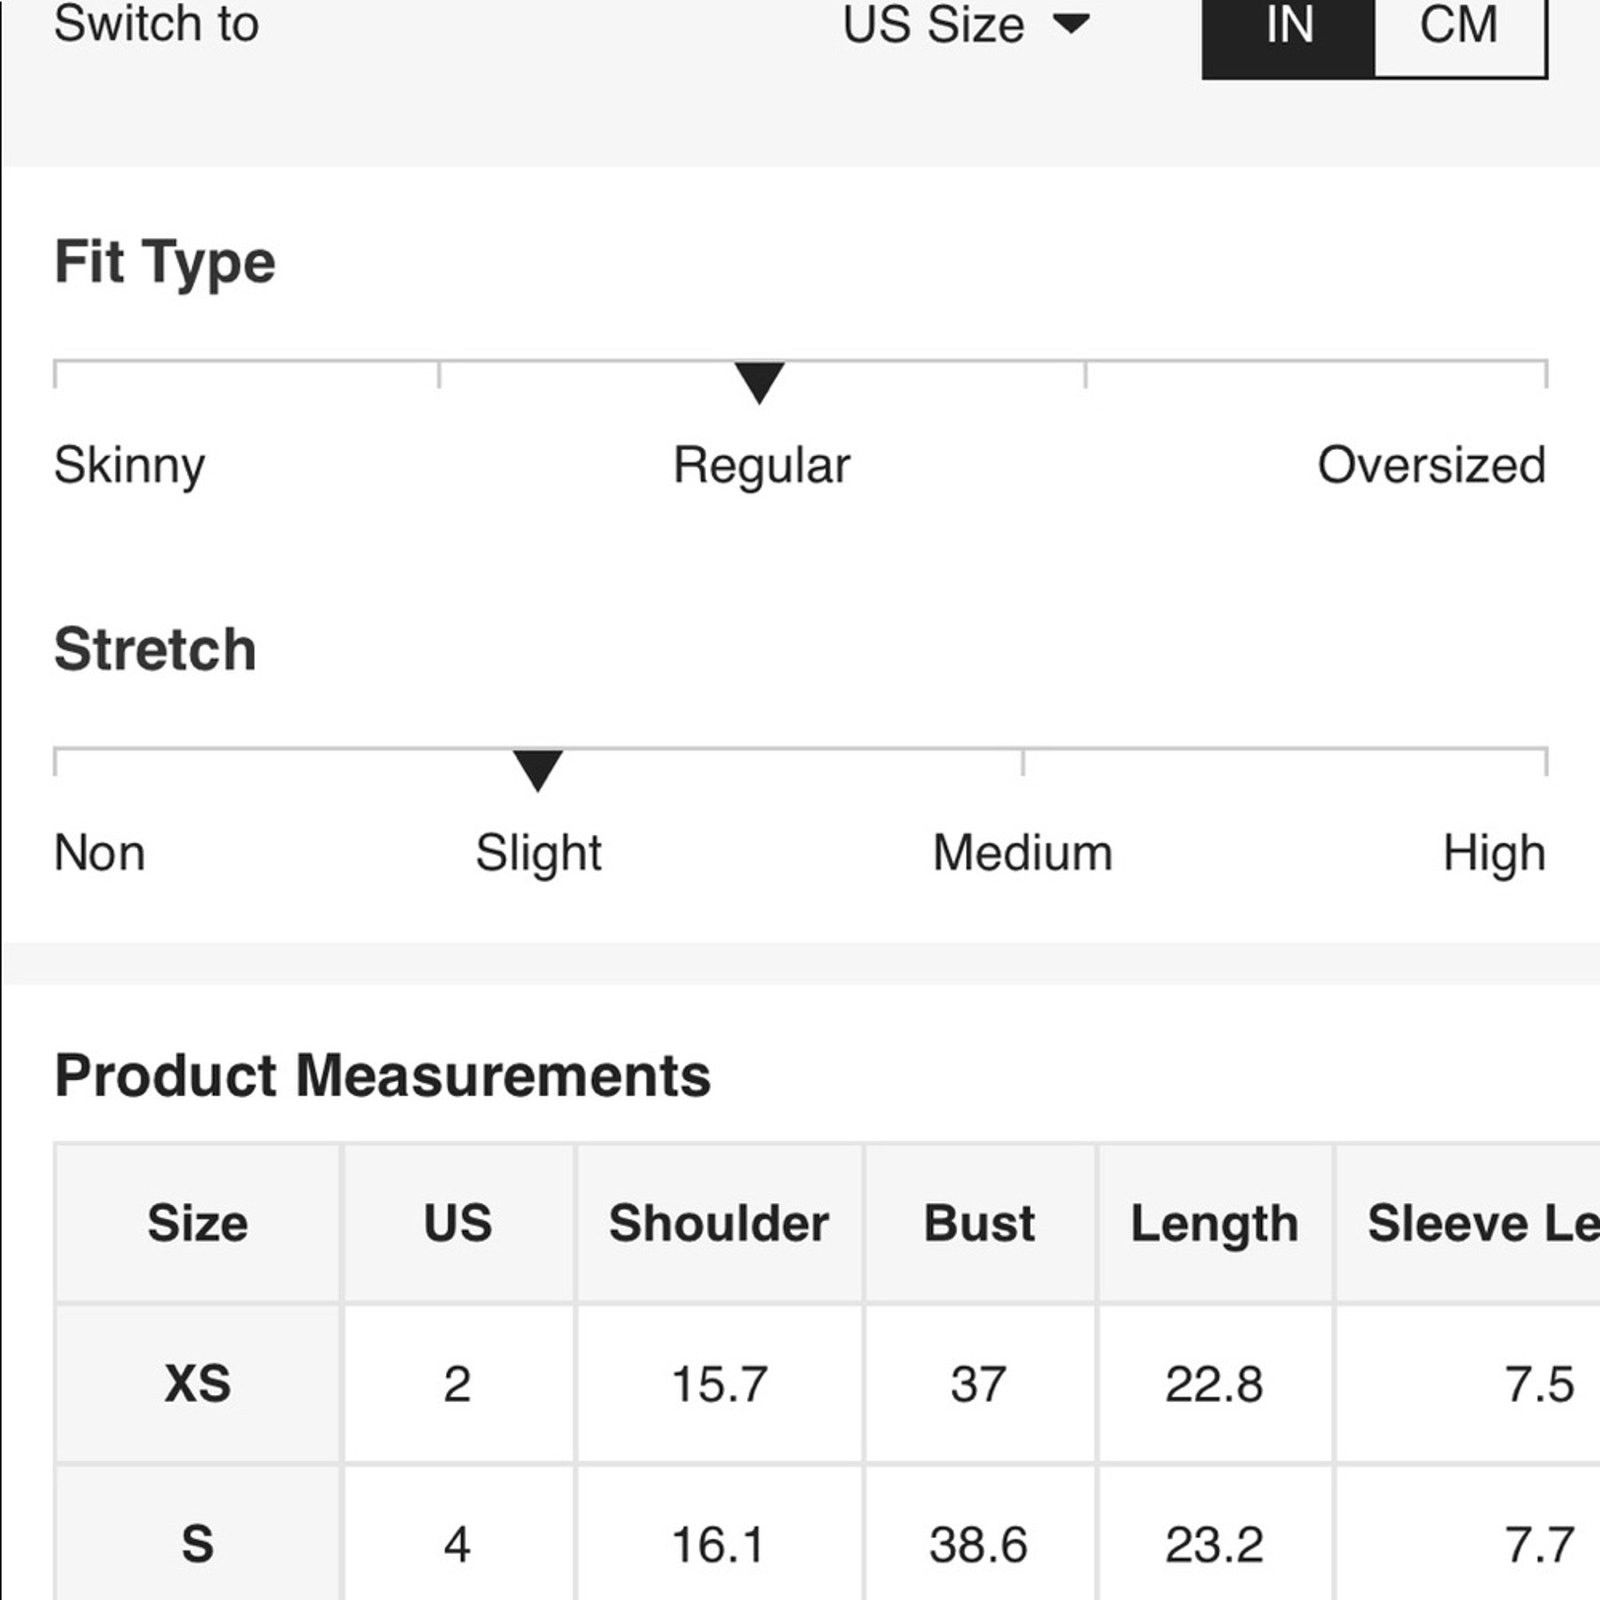Select the XS size row
This screenshot has height=1600, width=1600.
click(x=828, y=1385)
